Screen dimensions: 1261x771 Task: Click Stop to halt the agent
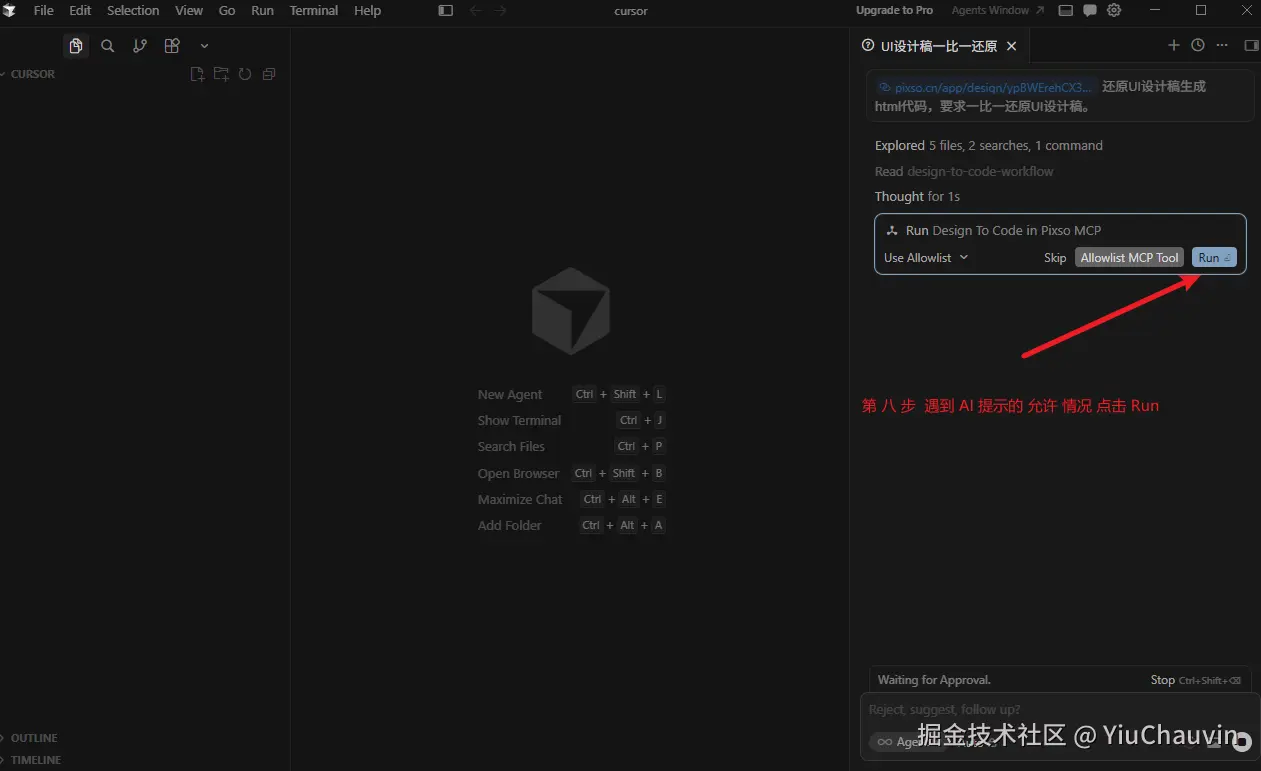pos(1195,680)
